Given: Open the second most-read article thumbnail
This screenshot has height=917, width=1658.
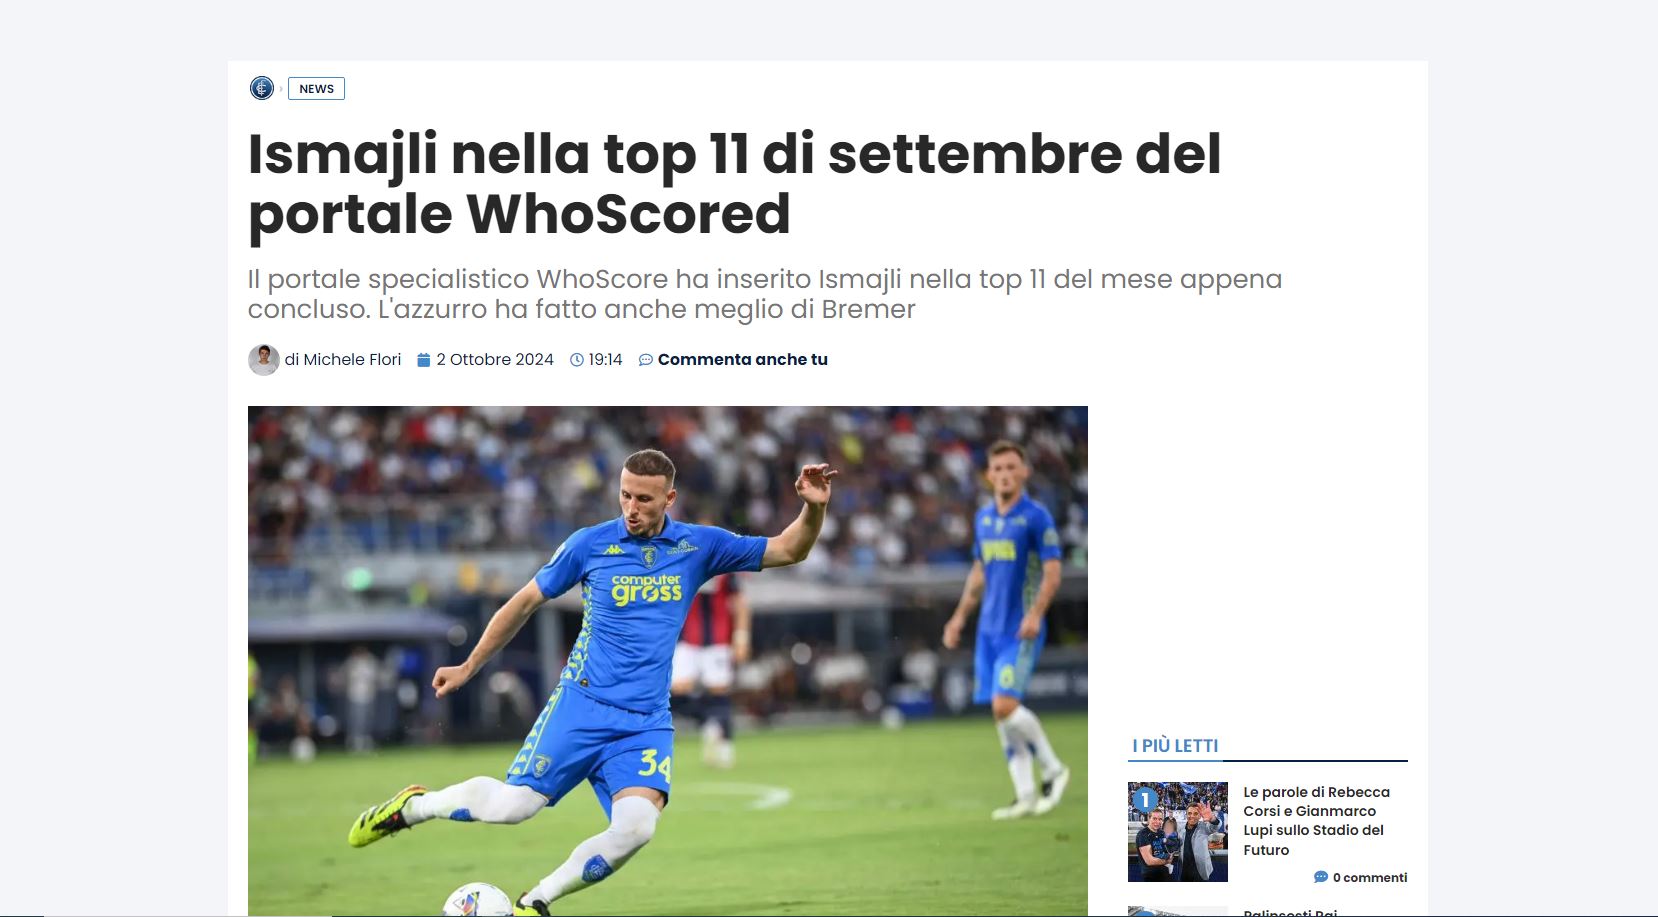Looking at the screenshot, I should [1178, 911].
